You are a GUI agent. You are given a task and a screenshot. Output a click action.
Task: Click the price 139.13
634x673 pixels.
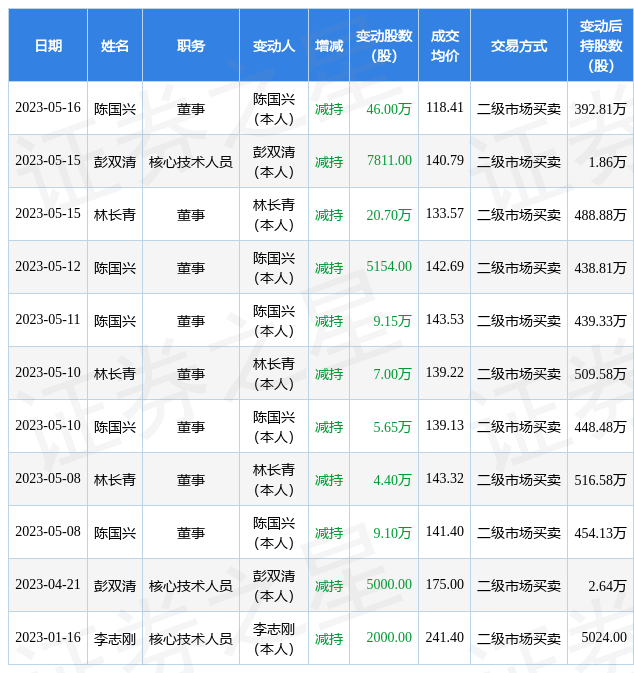(x=445, y=425)
